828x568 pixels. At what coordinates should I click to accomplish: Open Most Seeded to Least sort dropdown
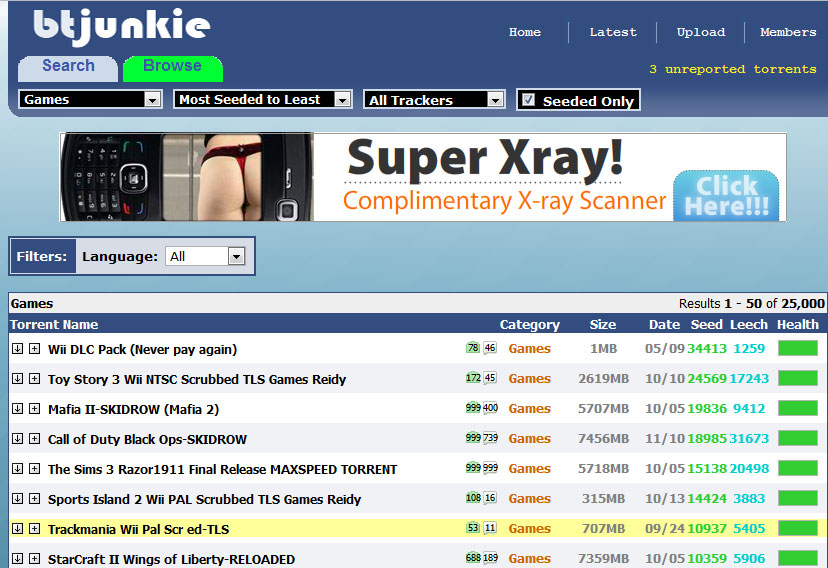coord(263,99)
